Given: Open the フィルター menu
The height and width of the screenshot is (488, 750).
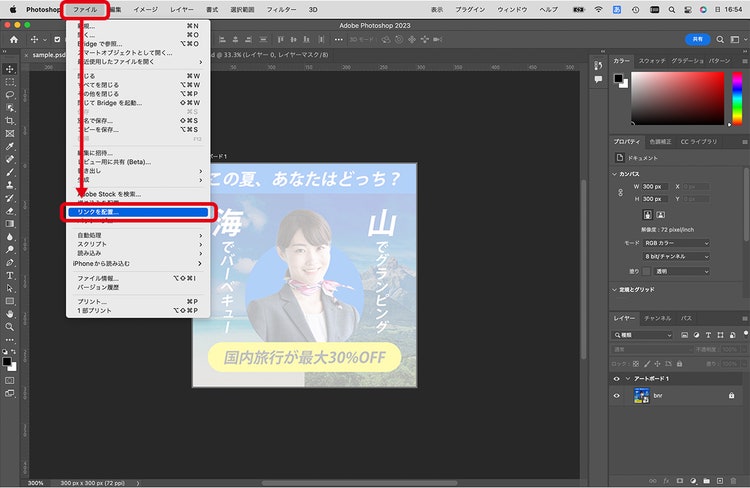Looking at the screenshot, I should click(281, 10).
